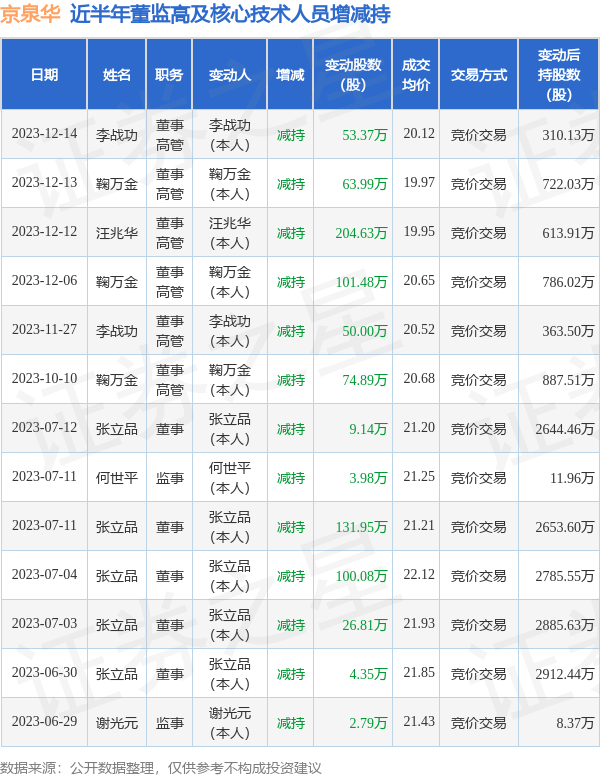Click the share change value 100.08万
The image size is (600, 777).
point(361,576)
